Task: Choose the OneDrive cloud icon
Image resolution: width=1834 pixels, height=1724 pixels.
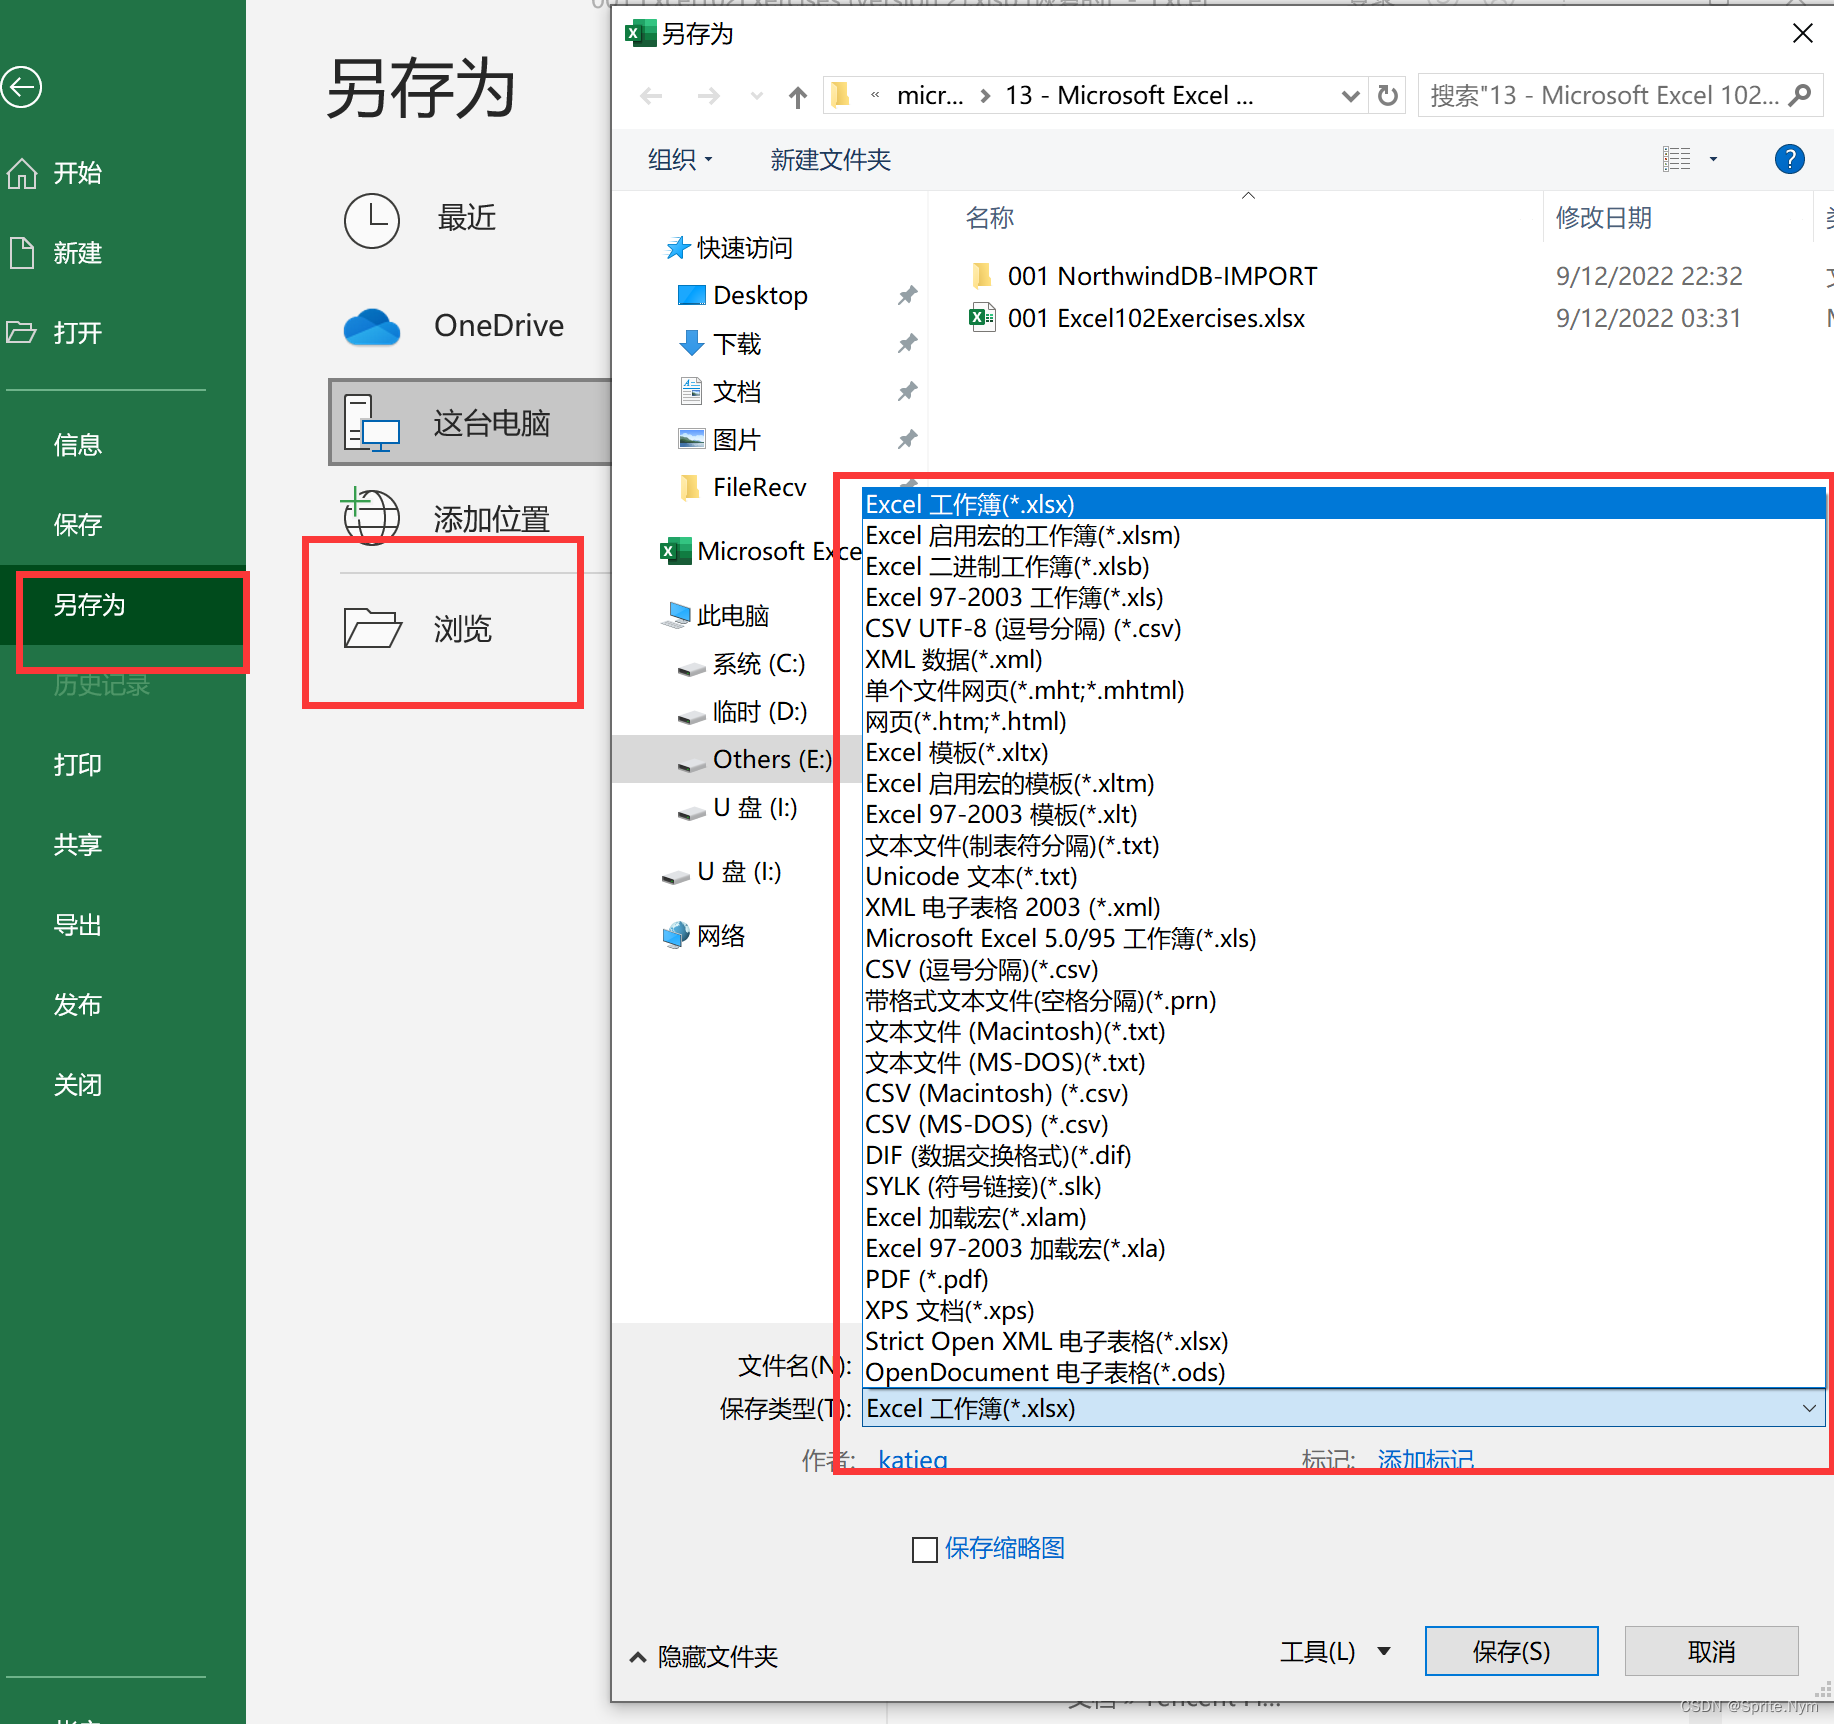Action: (372, 326)
